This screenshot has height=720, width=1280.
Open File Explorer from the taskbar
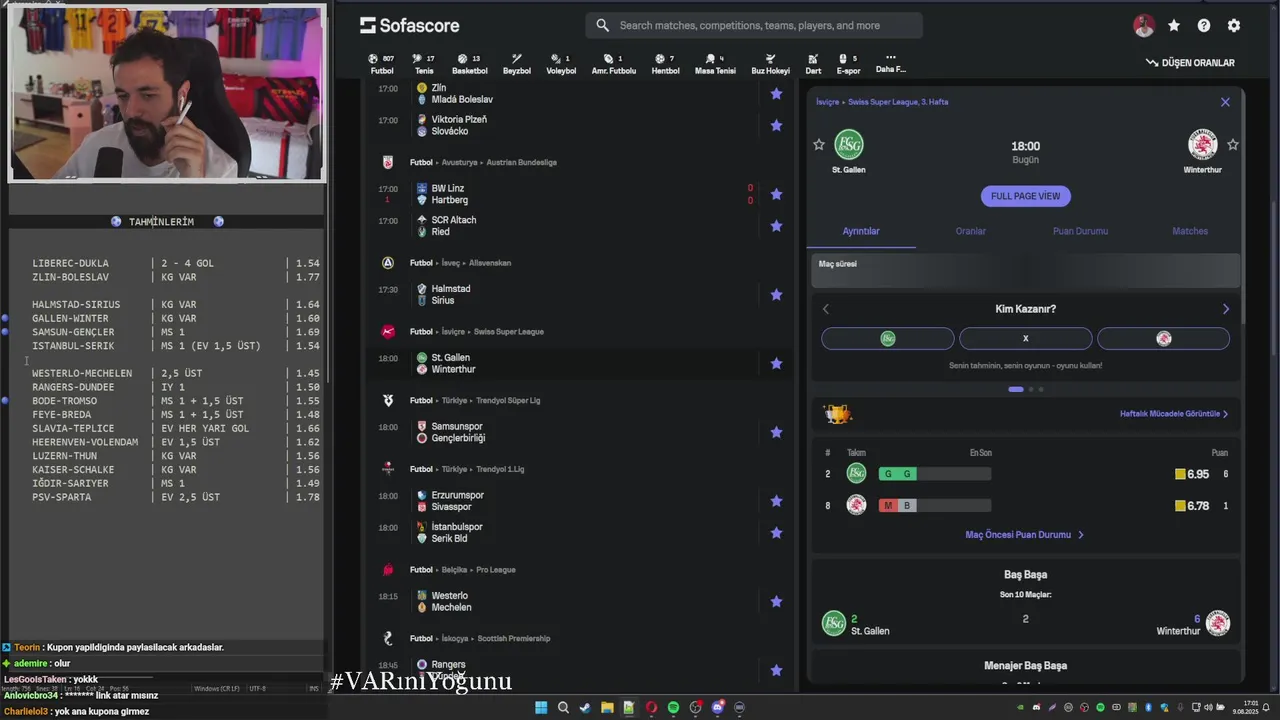[607, 708]
